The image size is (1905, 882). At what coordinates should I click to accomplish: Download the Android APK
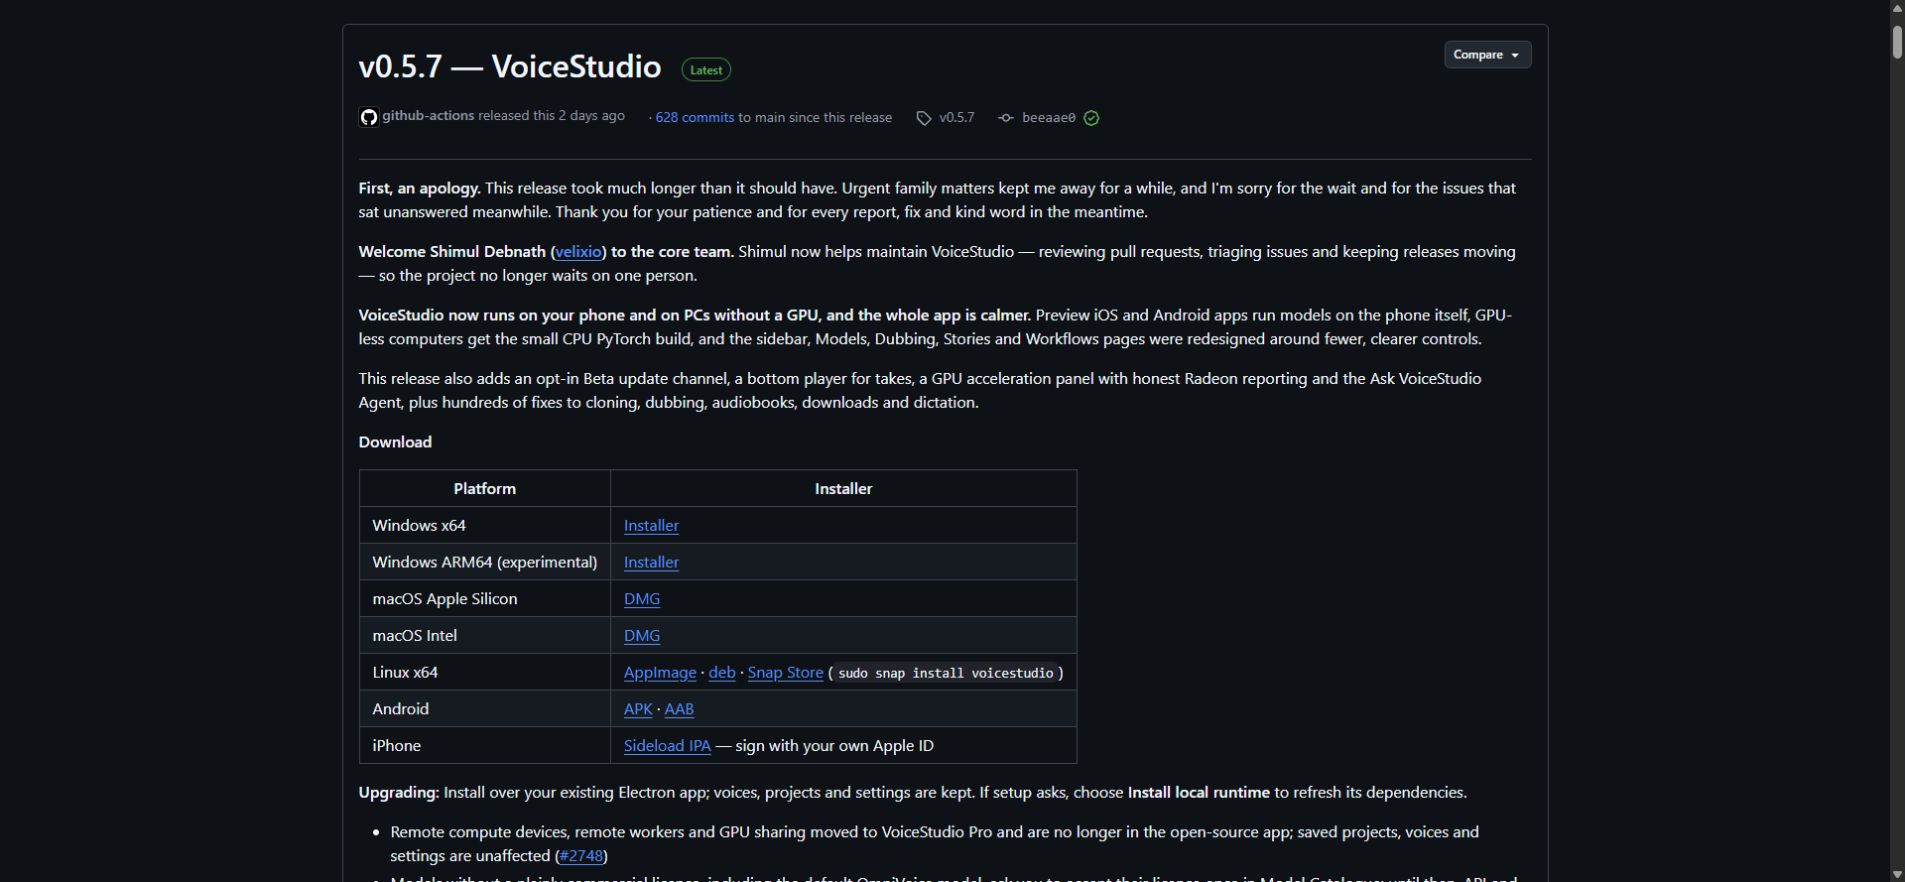point(638,709)
